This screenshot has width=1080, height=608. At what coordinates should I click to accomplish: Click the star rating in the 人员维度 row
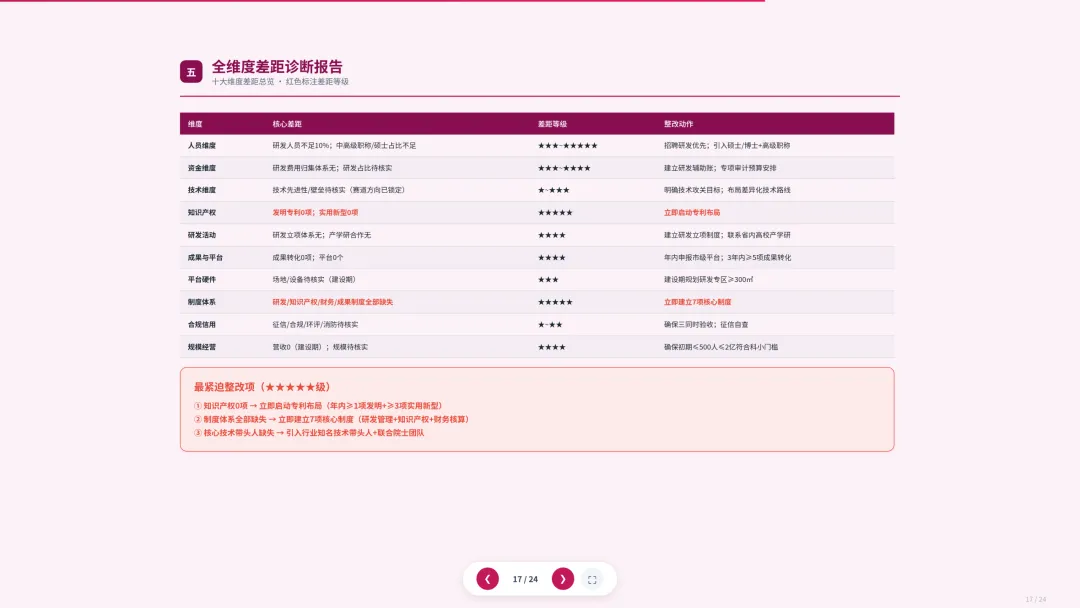click(568, 145)
